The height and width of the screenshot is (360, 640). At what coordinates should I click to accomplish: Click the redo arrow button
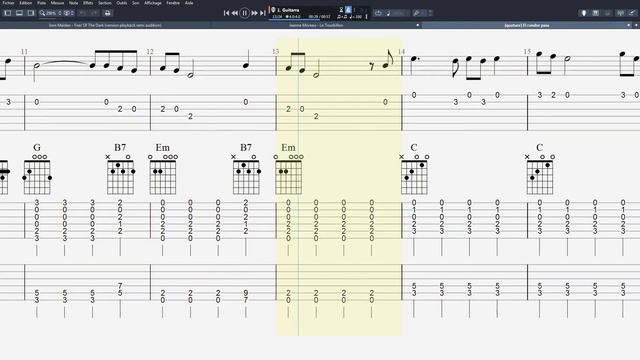[x=94, y=13]
